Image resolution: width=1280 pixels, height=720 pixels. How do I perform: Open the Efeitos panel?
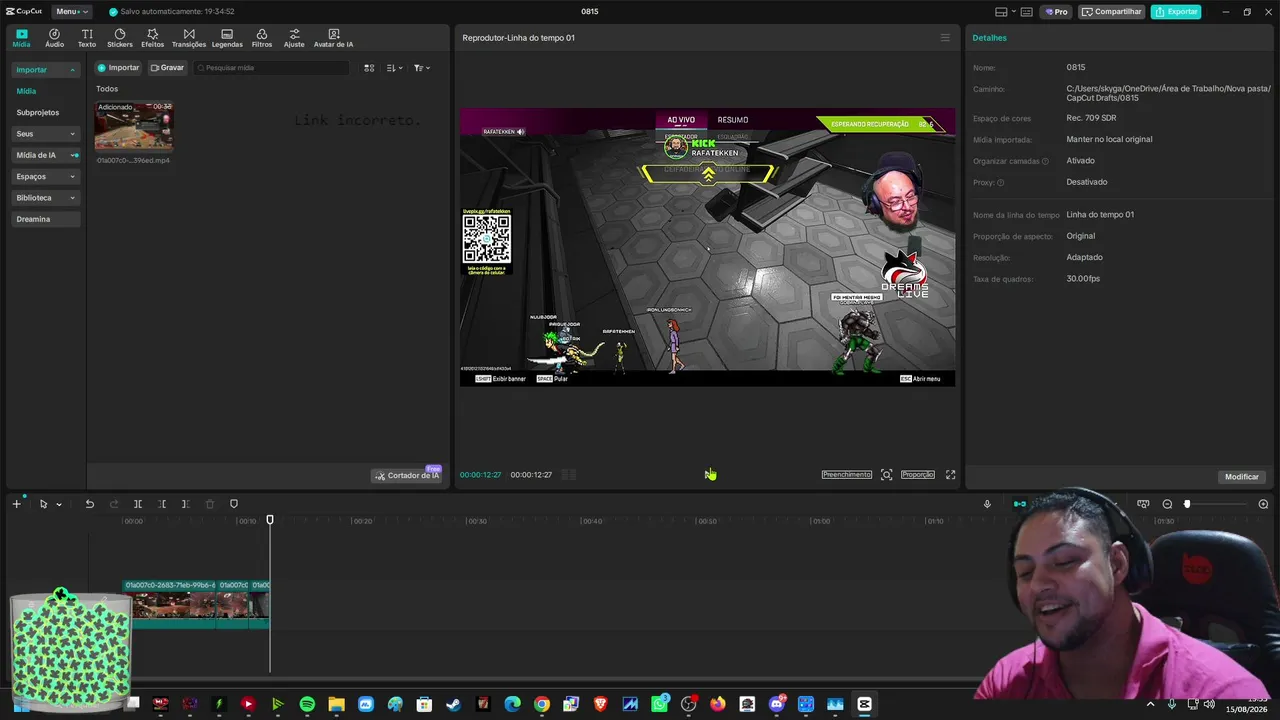click(153, 38)
